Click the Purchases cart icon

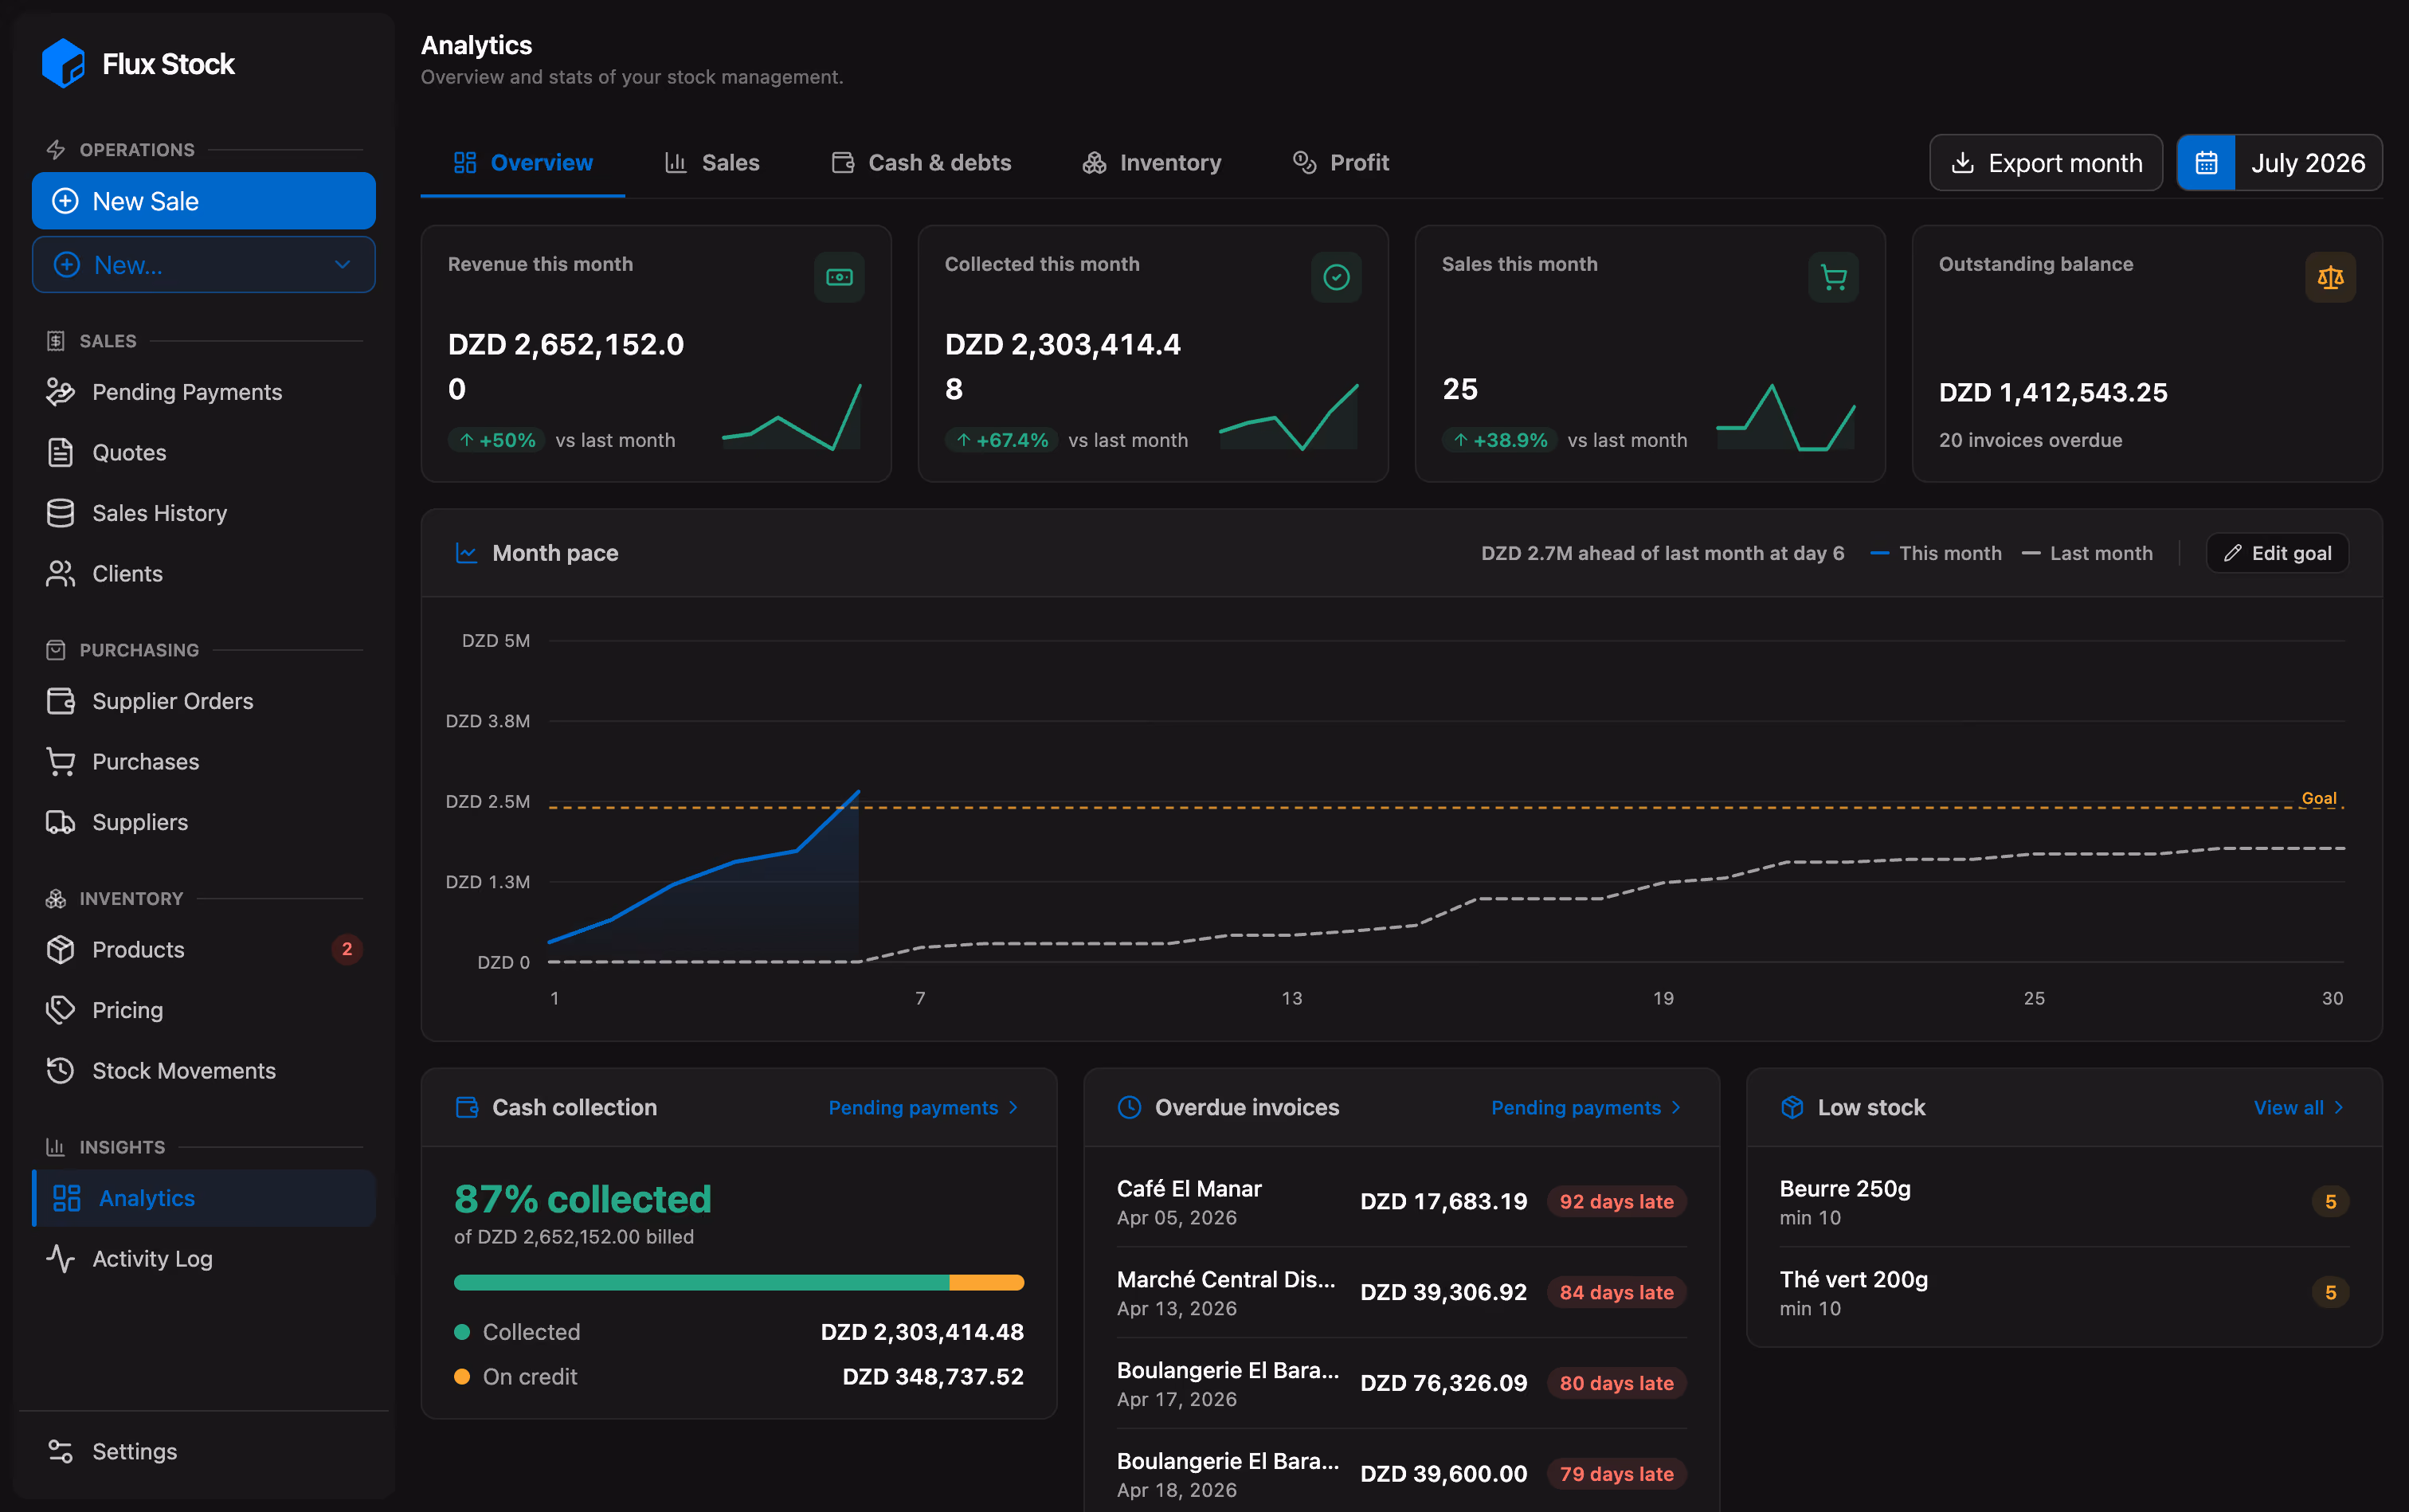tap(61, 761)
